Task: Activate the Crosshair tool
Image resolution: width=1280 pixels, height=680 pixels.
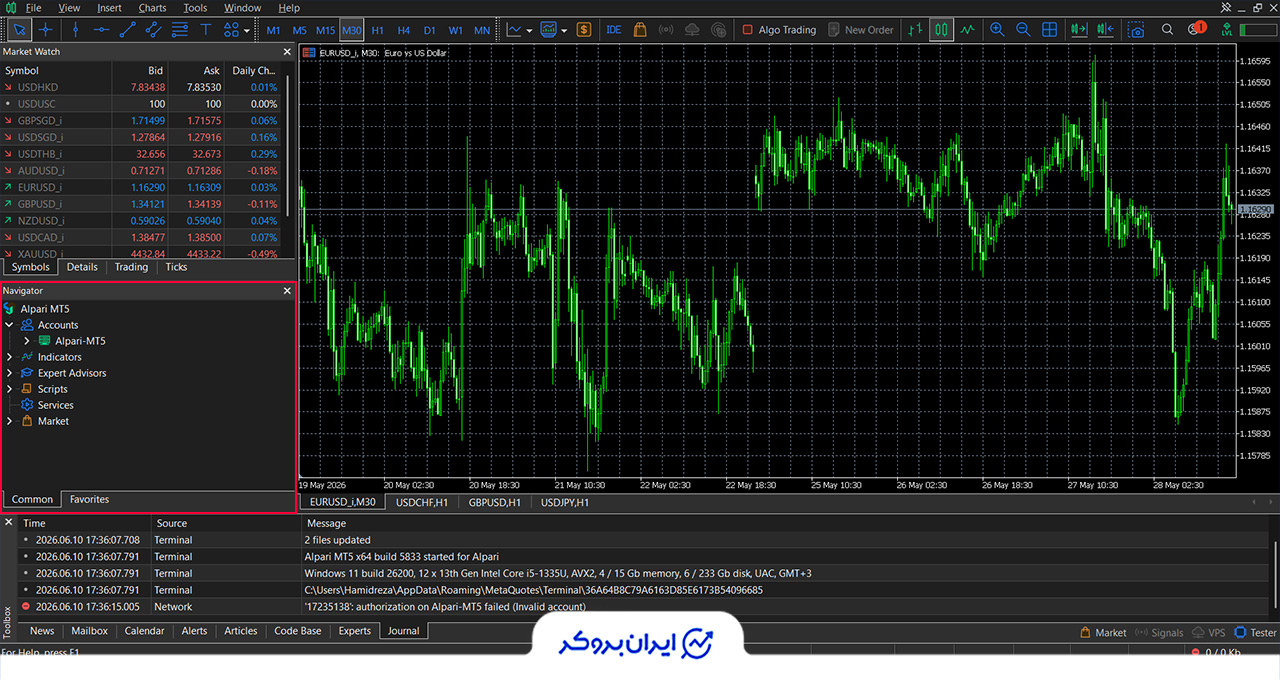Action: tap(46, 30)
